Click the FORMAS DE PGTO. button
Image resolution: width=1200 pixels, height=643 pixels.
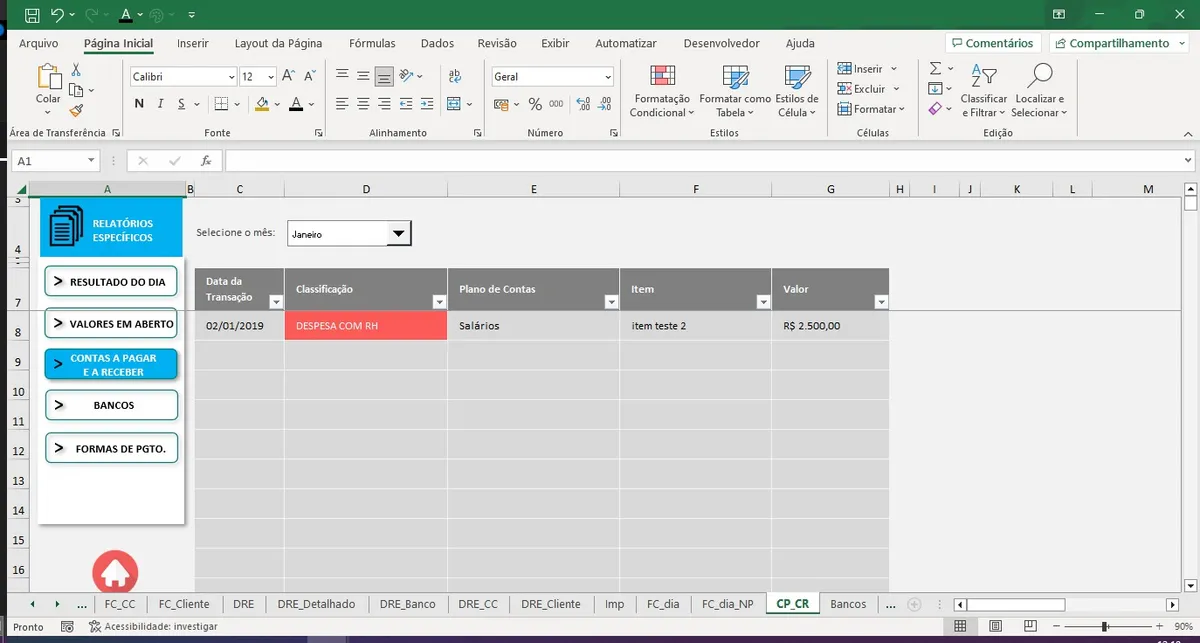tap(111, 449)
